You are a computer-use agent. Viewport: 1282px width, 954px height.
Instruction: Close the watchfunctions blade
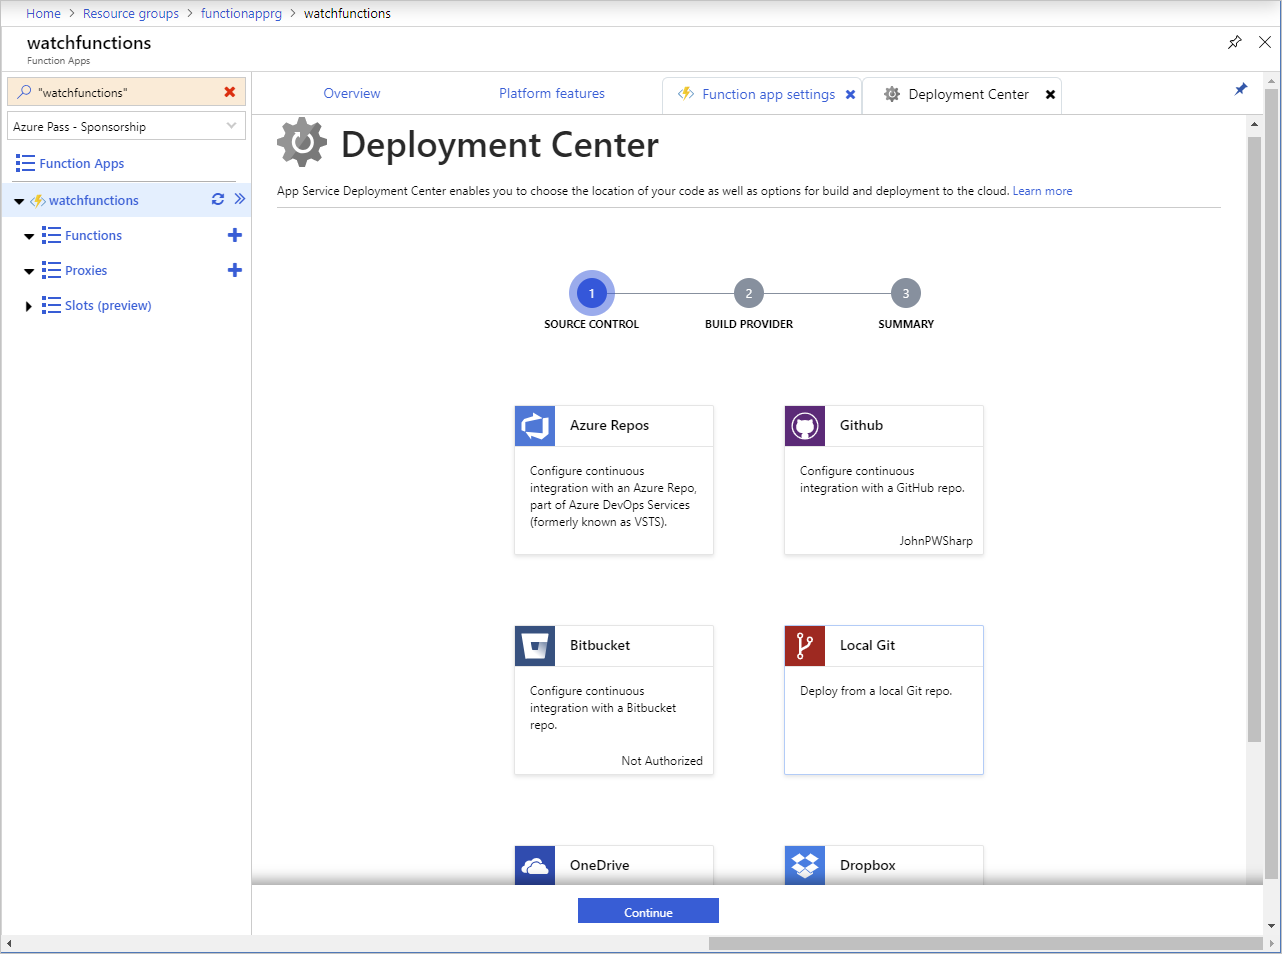(1265, 42)
